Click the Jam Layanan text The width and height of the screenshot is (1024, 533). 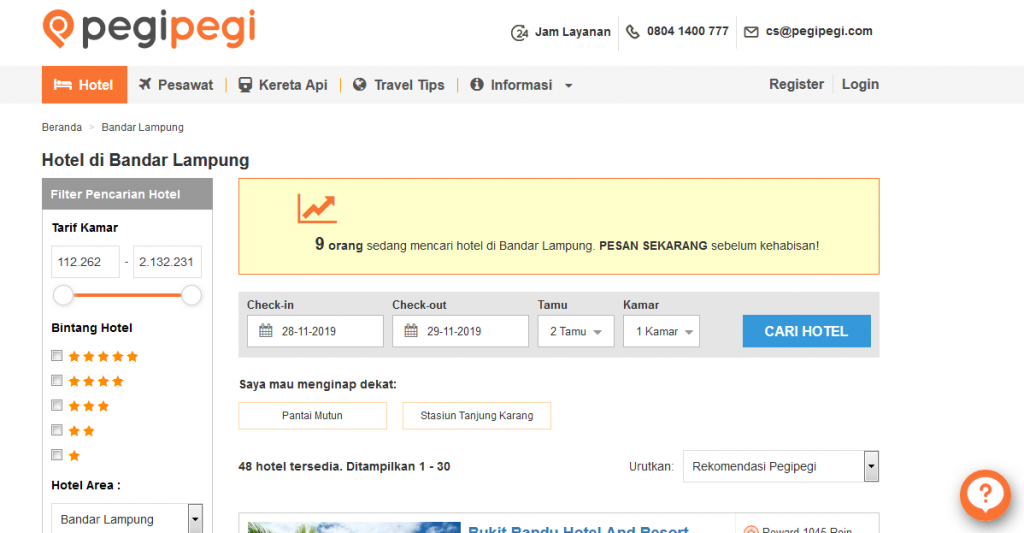tap(573, 32)
